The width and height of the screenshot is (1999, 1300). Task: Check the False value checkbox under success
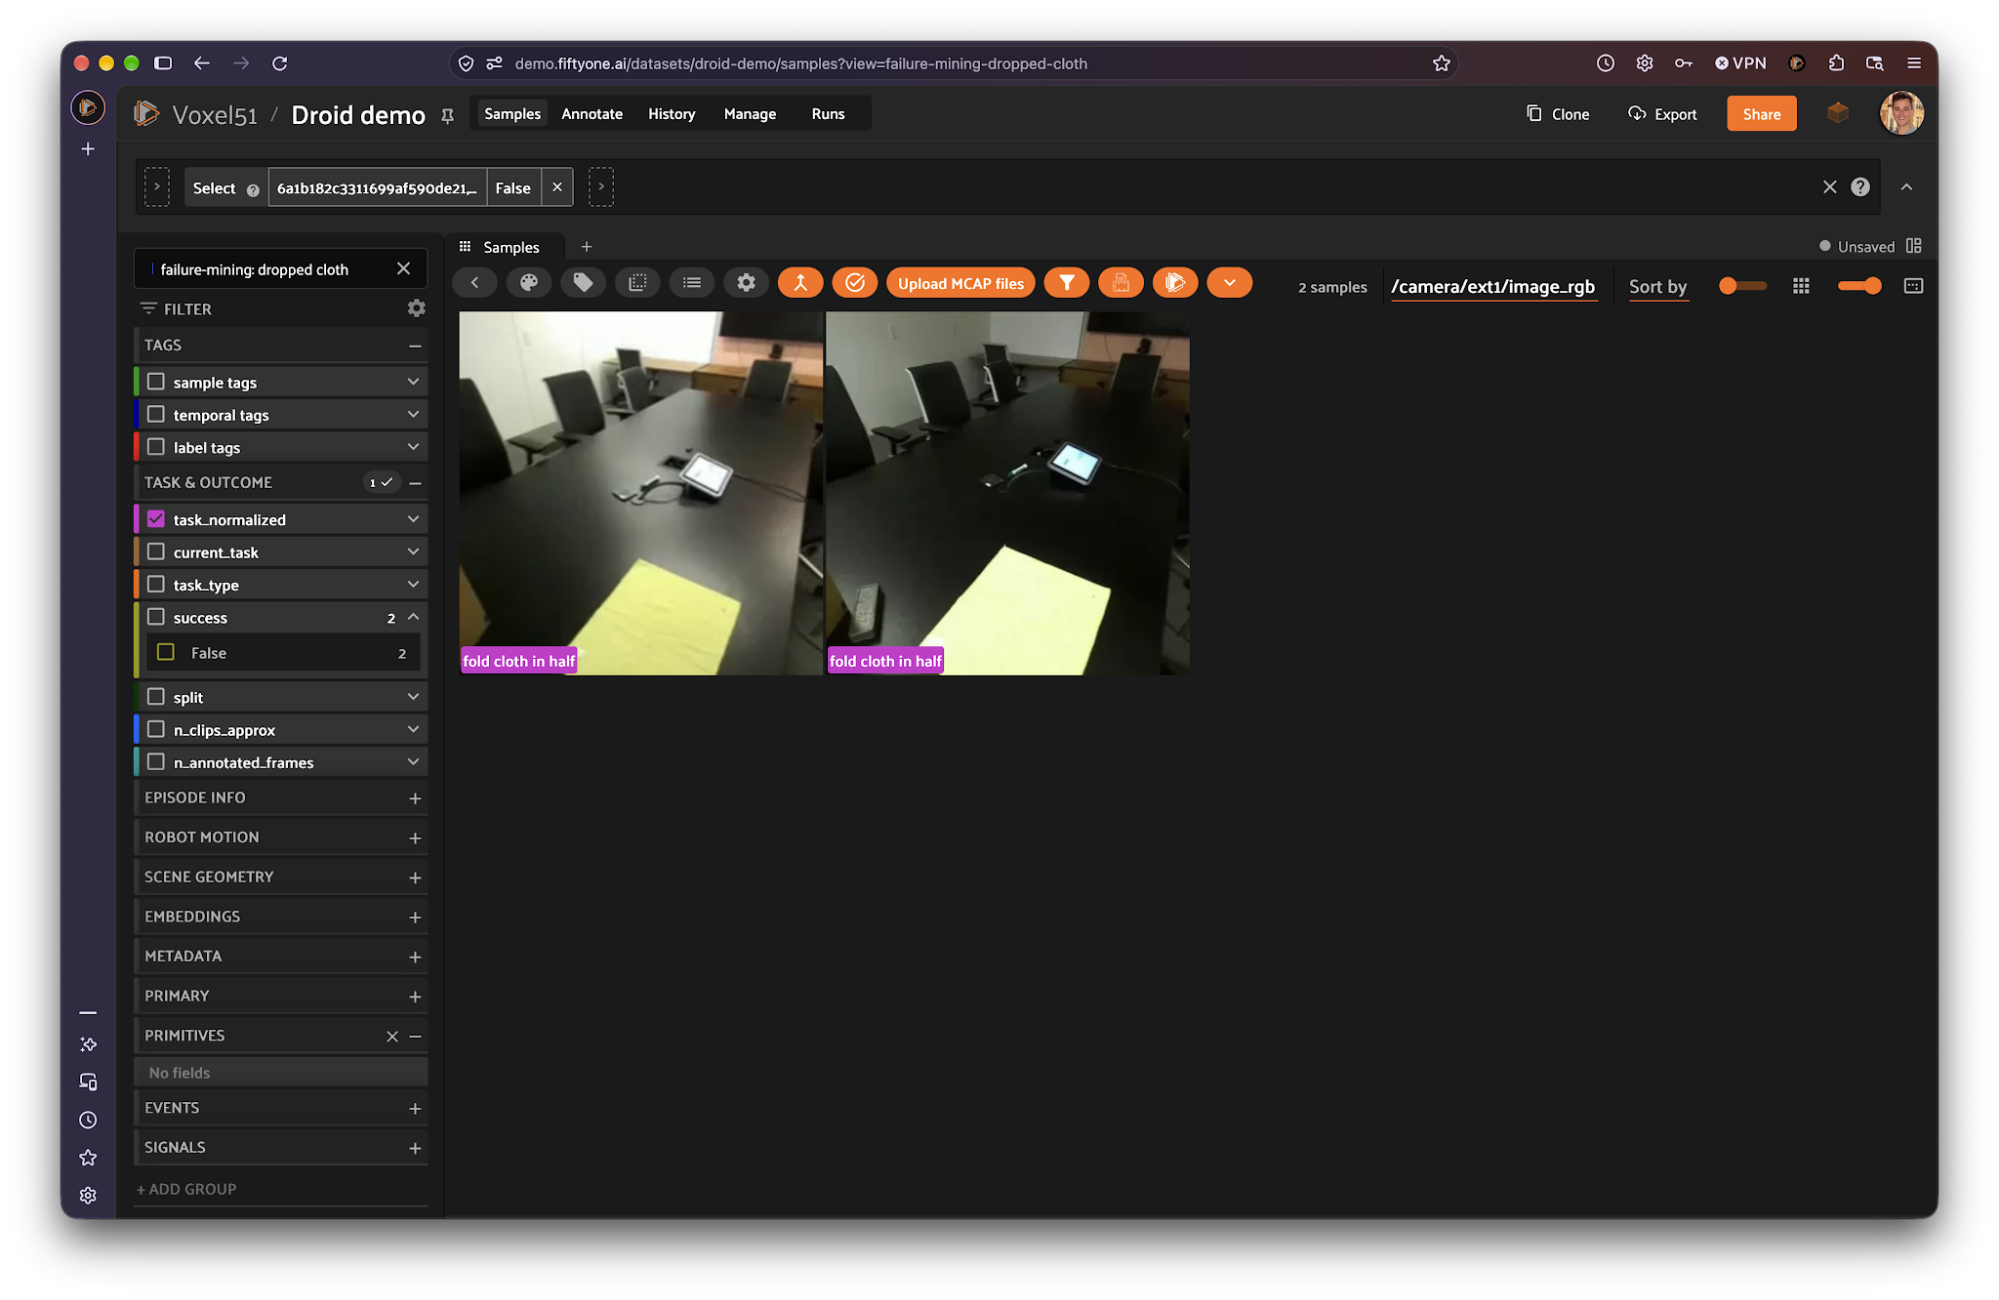[166, 652]
